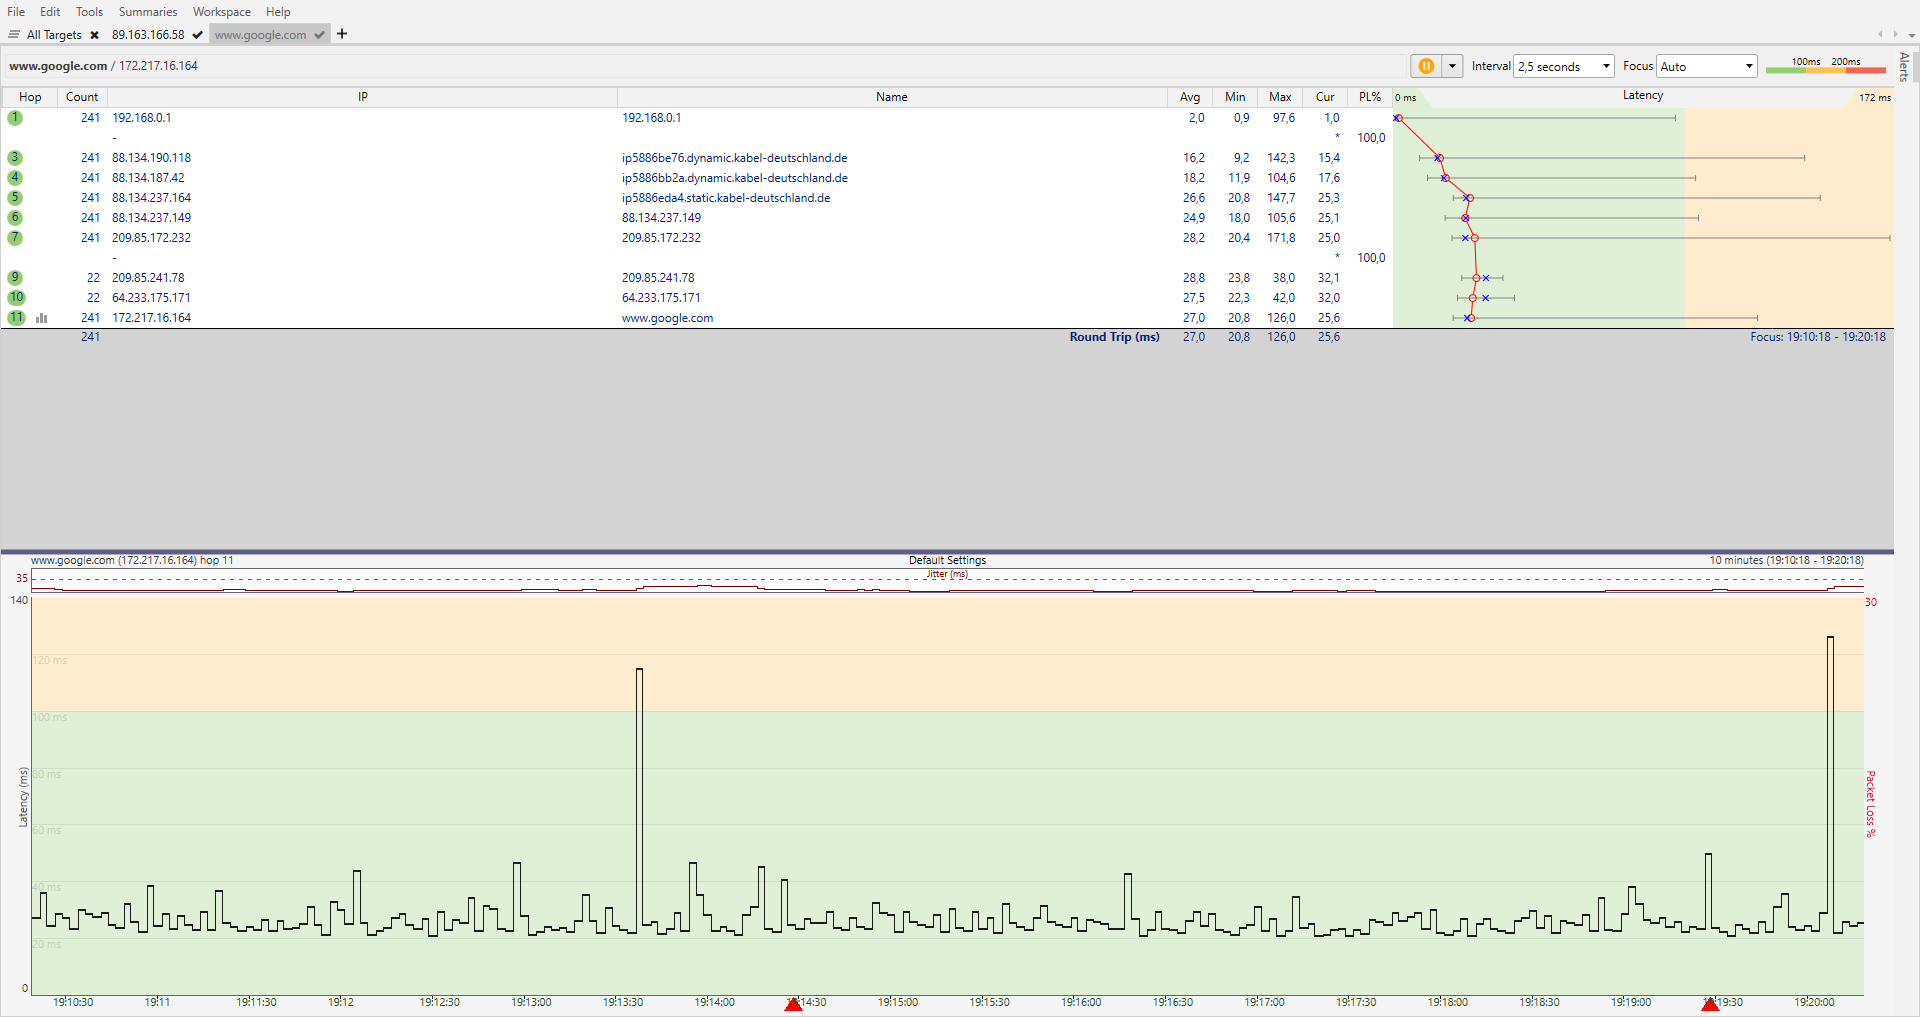Click the hop 4 green number icon

(x=15, y=178)
